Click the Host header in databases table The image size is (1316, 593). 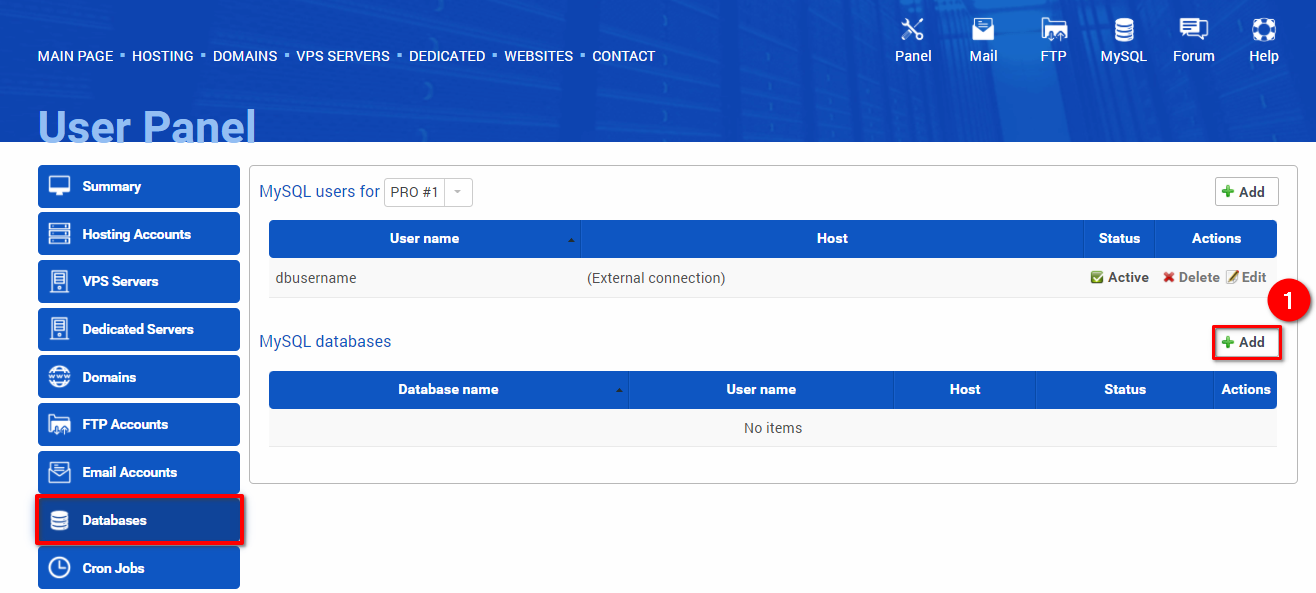coord(965,389)
